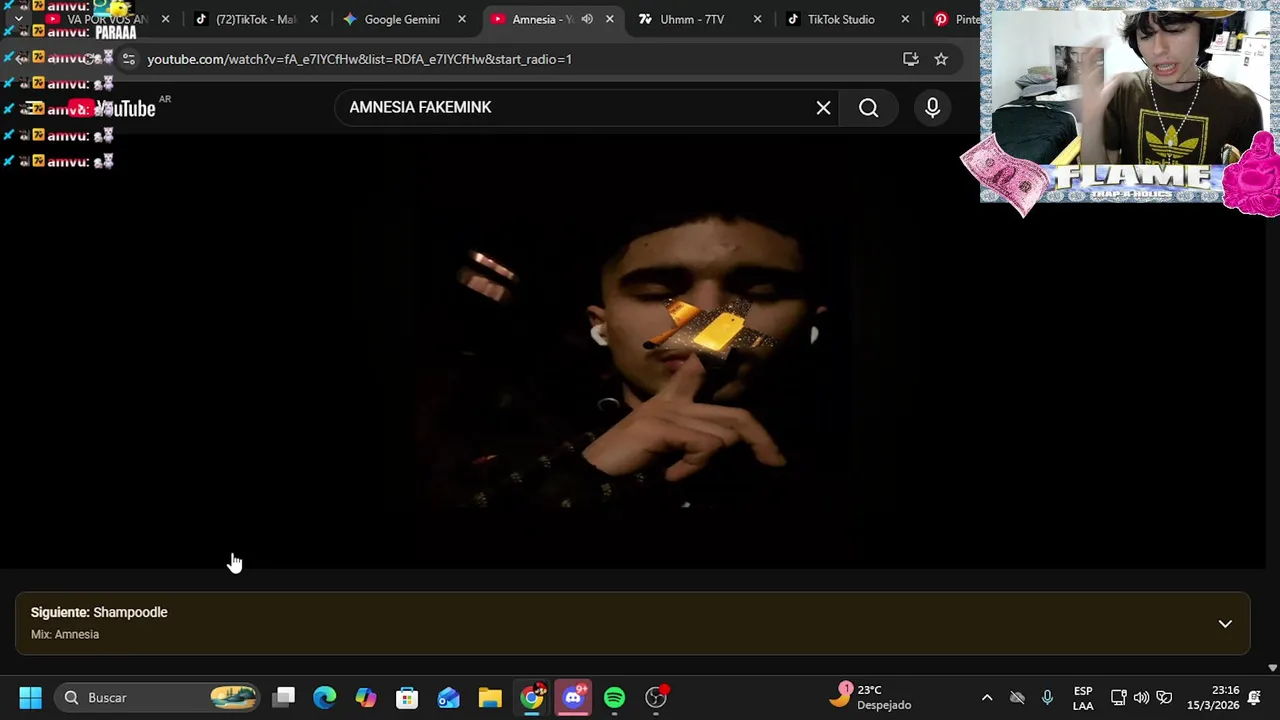Screen dimensions: 1280x720
Task: Open the weather widget showing 23°C Despejado
Action: click(870, 697)
